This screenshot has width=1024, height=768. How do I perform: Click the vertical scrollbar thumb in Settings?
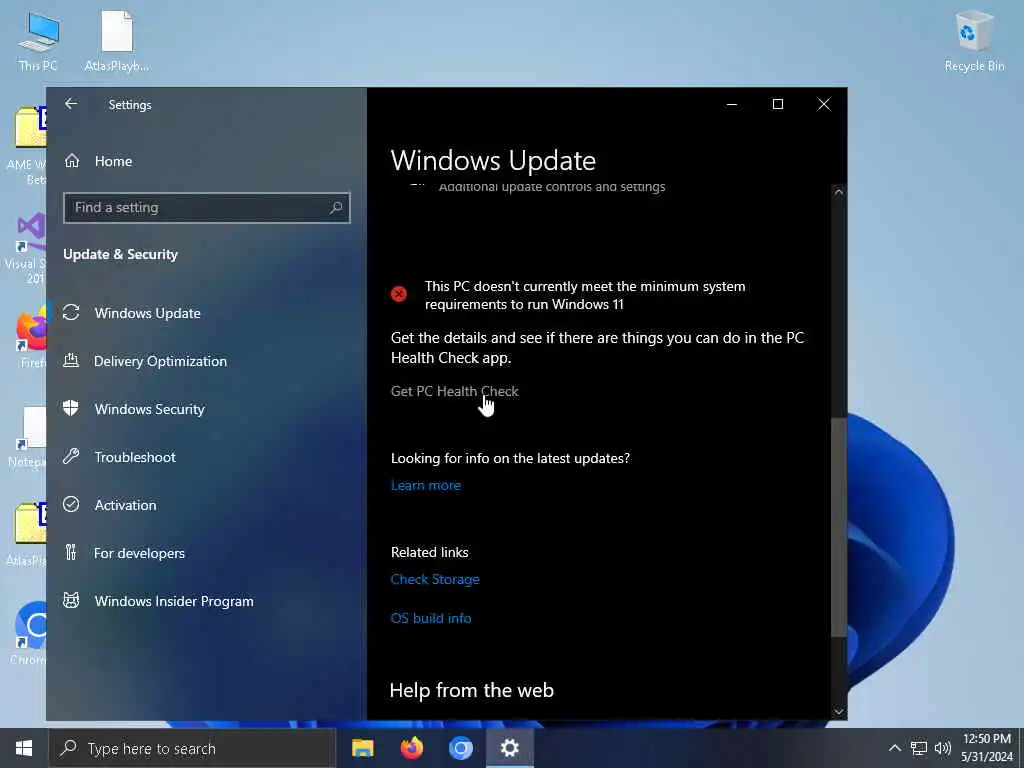[x=839, y=527]
